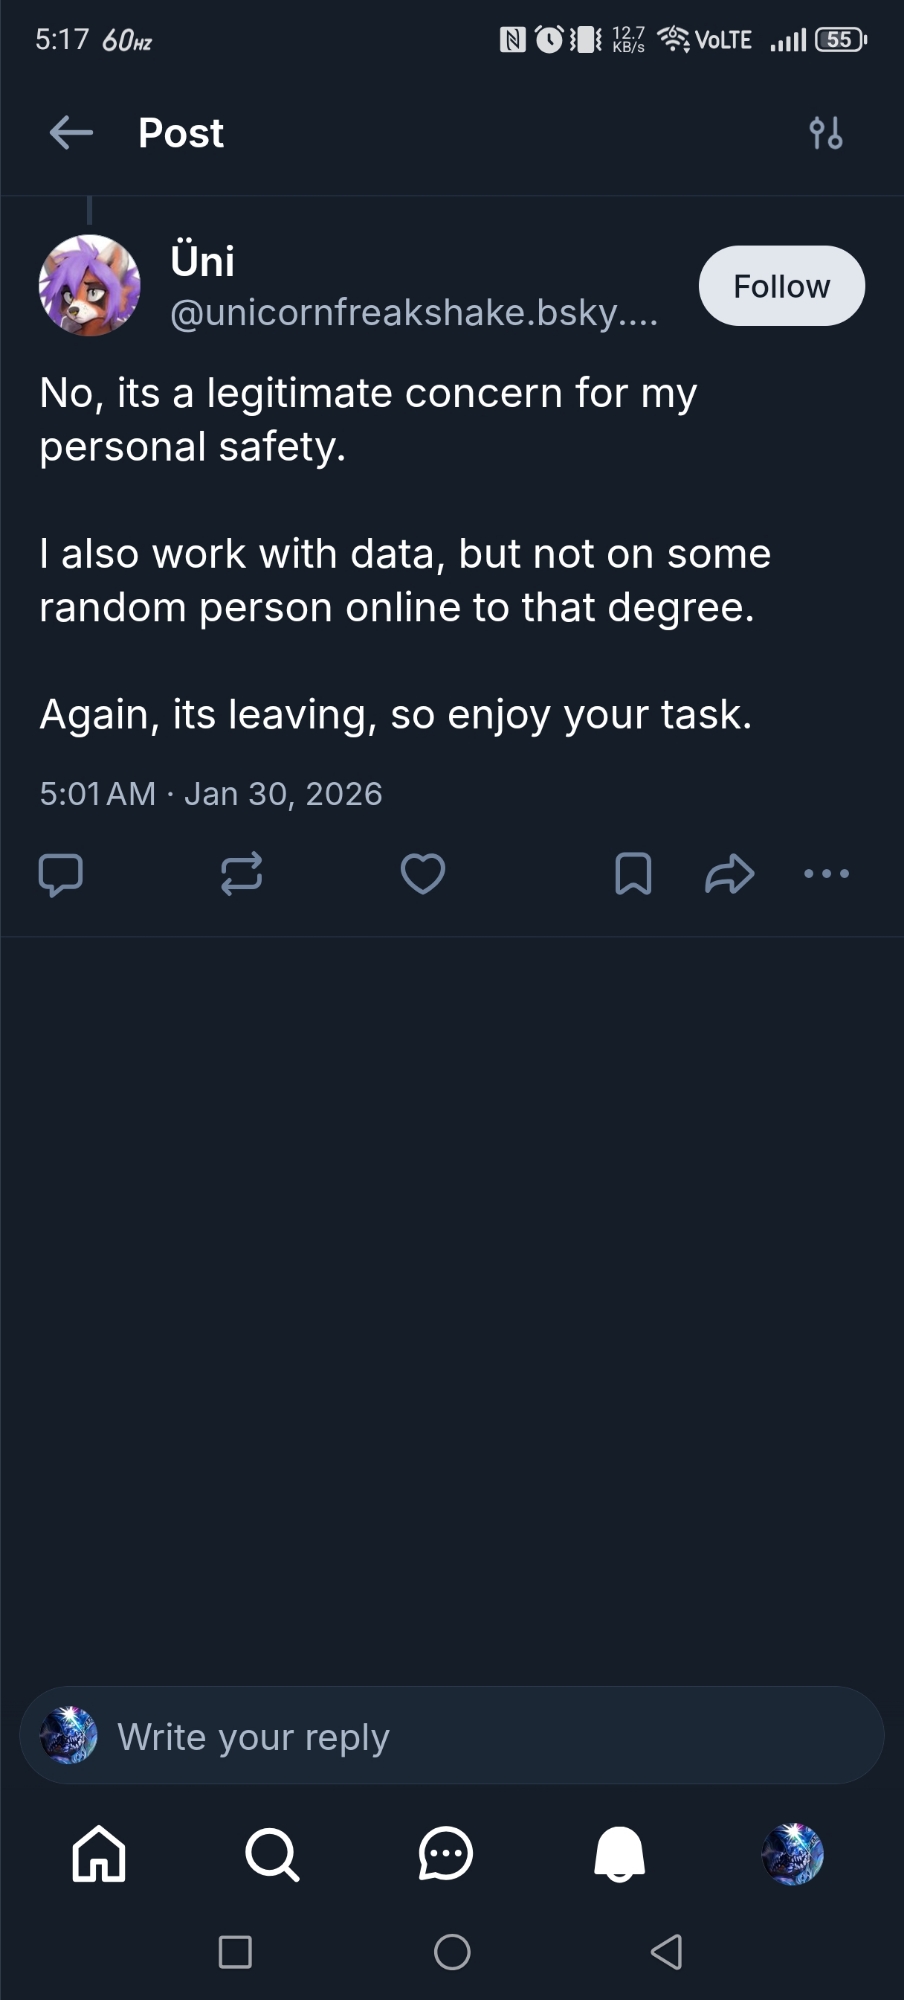Bookmark this post

pos(633,874)
